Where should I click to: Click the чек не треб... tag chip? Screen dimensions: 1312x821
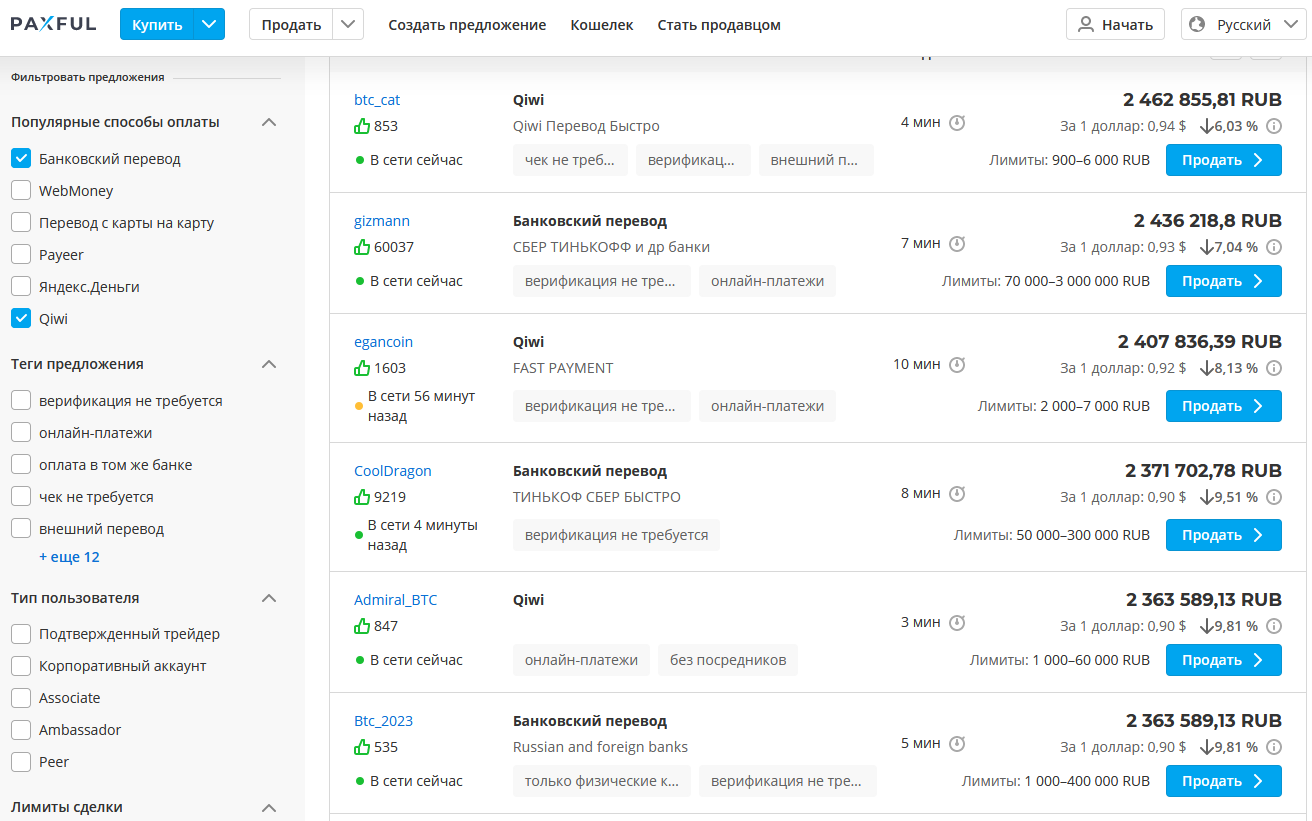click(x=570, y=160)
